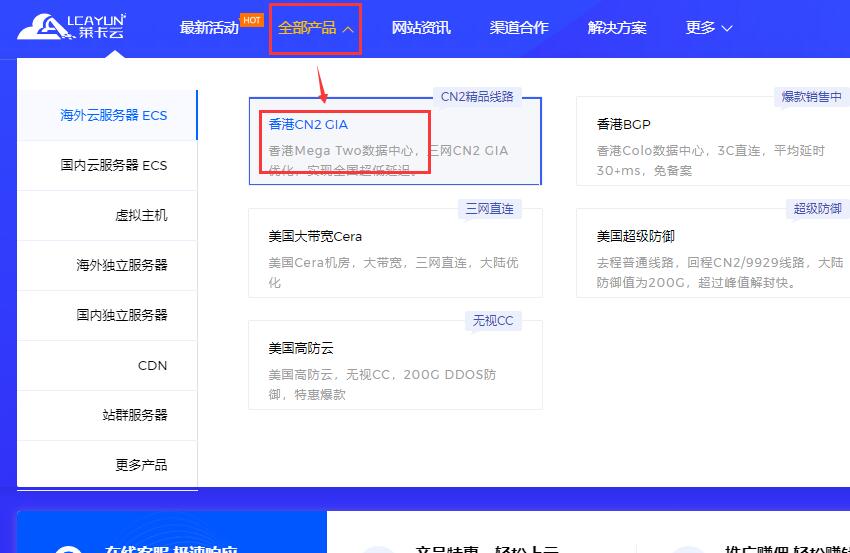Screen dimensions: 850x553
Task: Click 美国Cera机房 description text
Action: point(393,273)
